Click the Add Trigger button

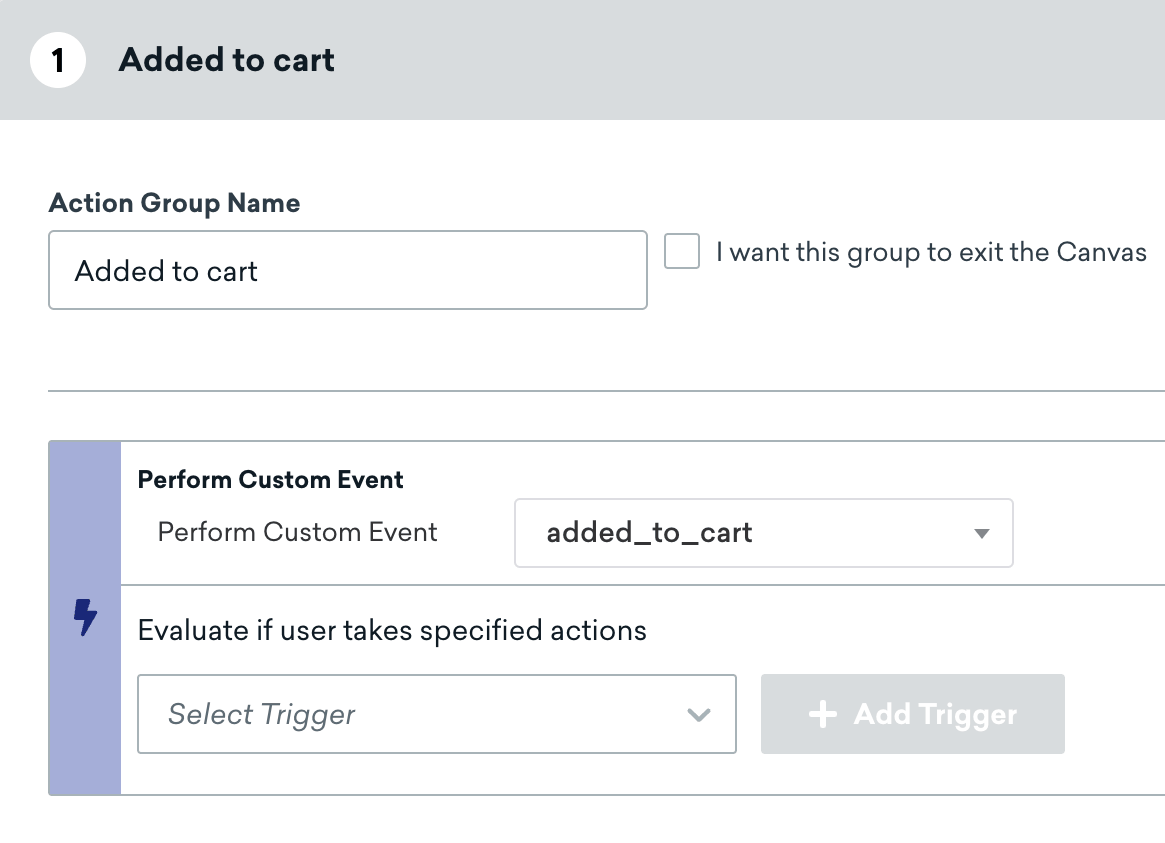pyautogui.click(x=912, y=714)
